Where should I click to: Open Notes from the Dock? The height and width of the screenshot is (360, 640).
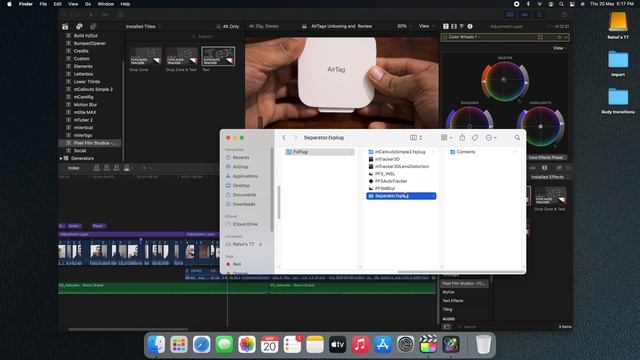click(315, 344)
